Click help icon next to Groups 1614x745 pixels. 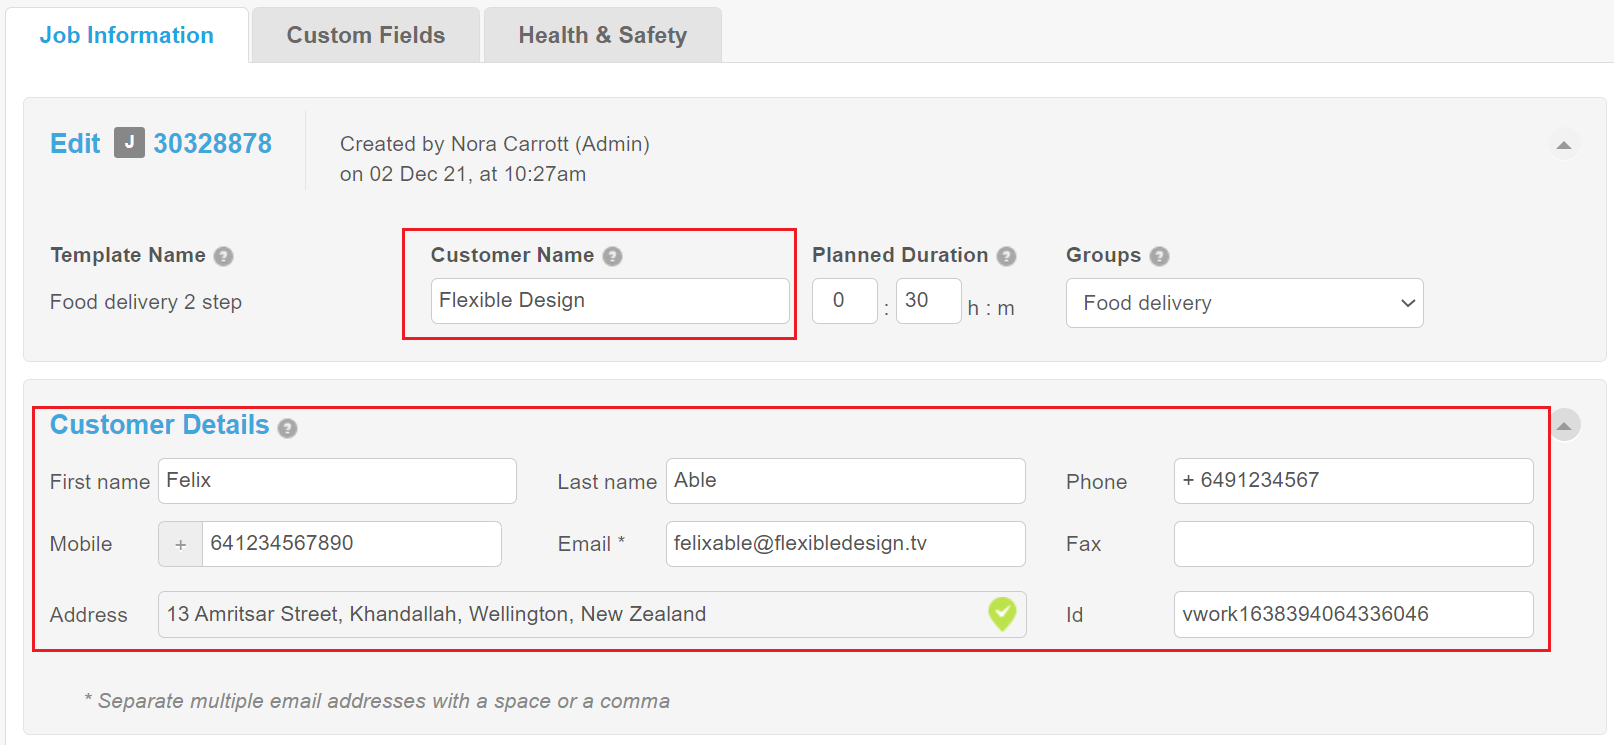(1159, 256)
